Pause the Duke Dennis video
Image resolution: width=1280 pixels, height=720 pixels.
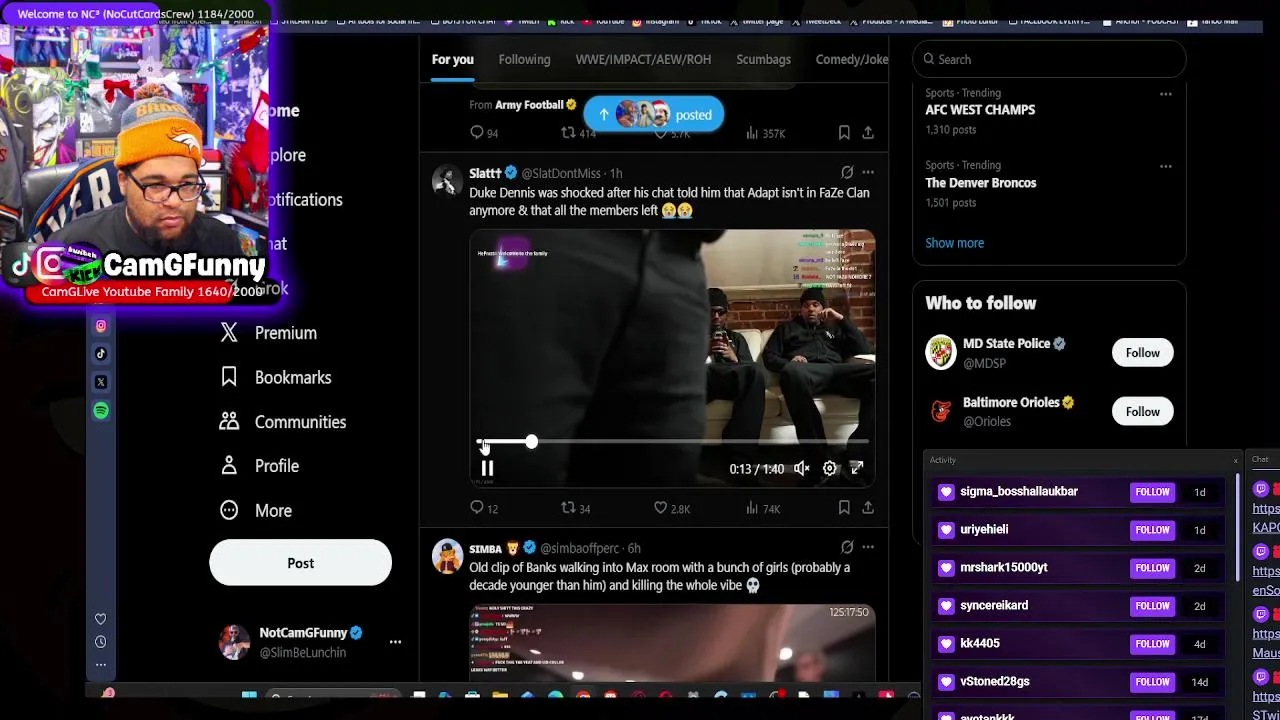click(487, 468)
